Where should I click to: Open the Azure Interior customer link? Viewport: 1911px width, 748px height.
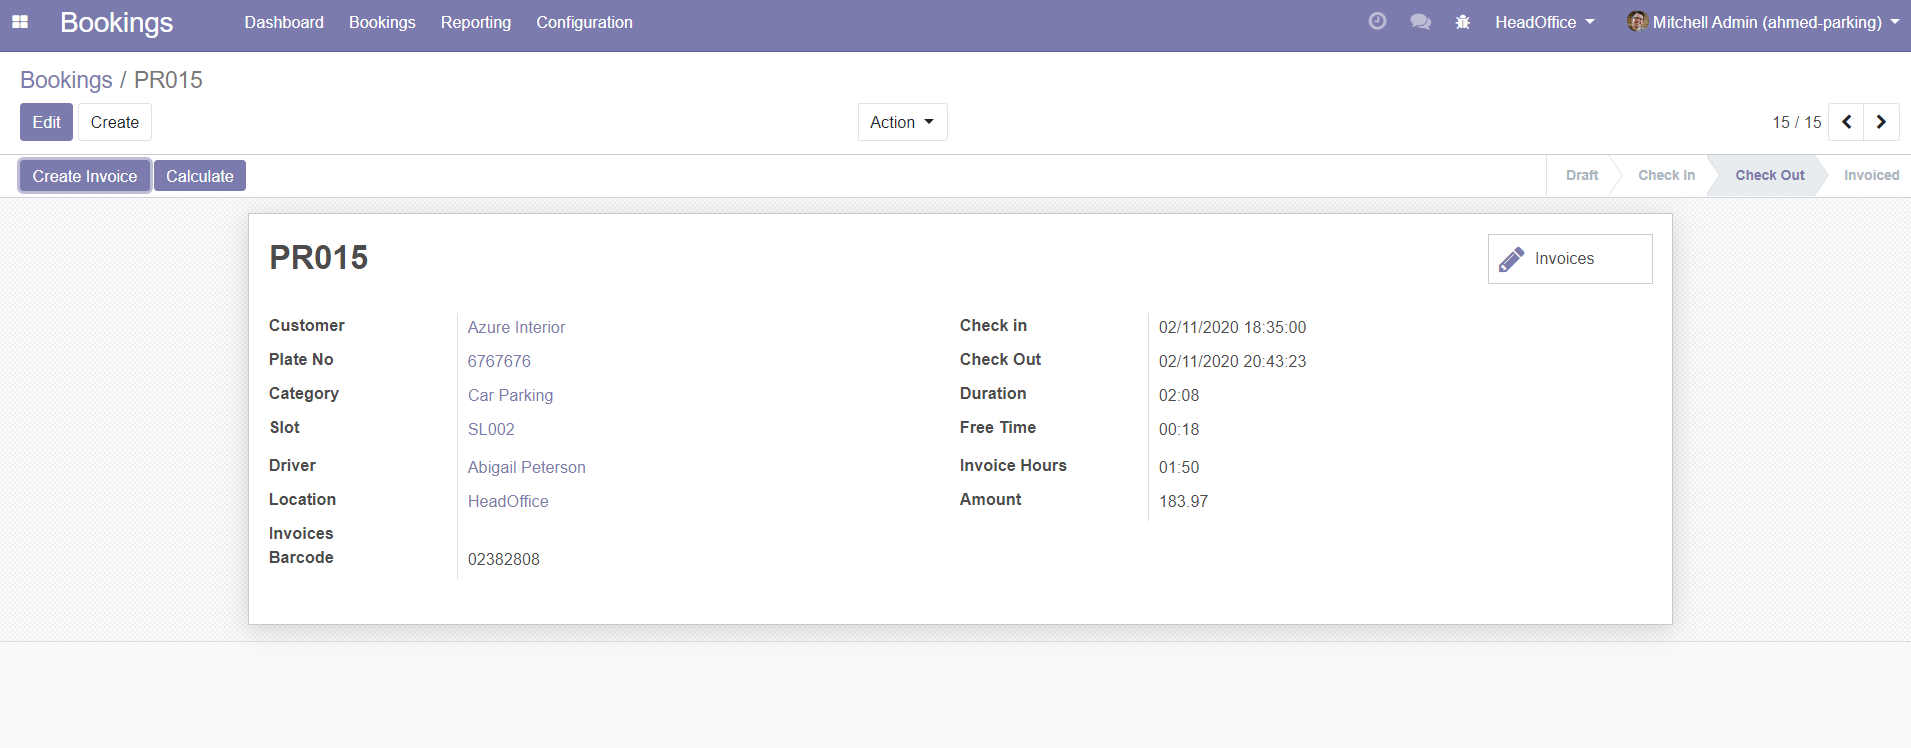click(516, 327)
